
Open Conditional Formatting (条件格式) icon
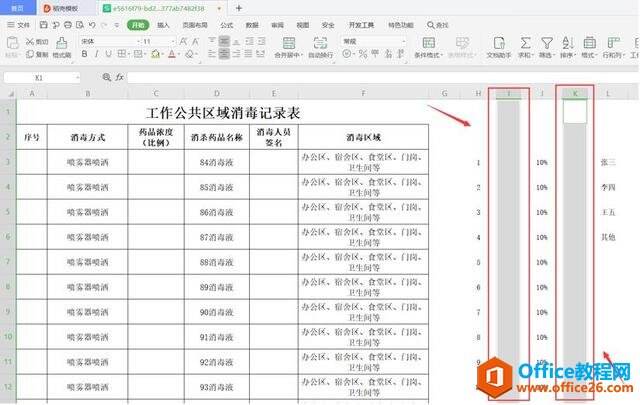tap(427, 41)
